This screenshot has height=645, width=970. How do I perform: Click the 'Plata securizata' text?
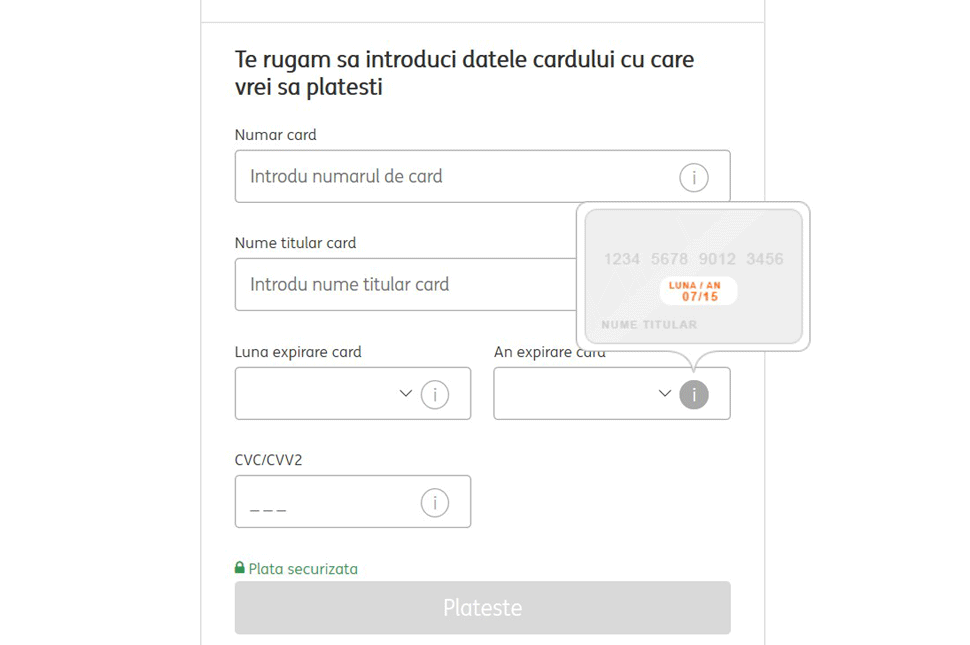coord(303,569)
